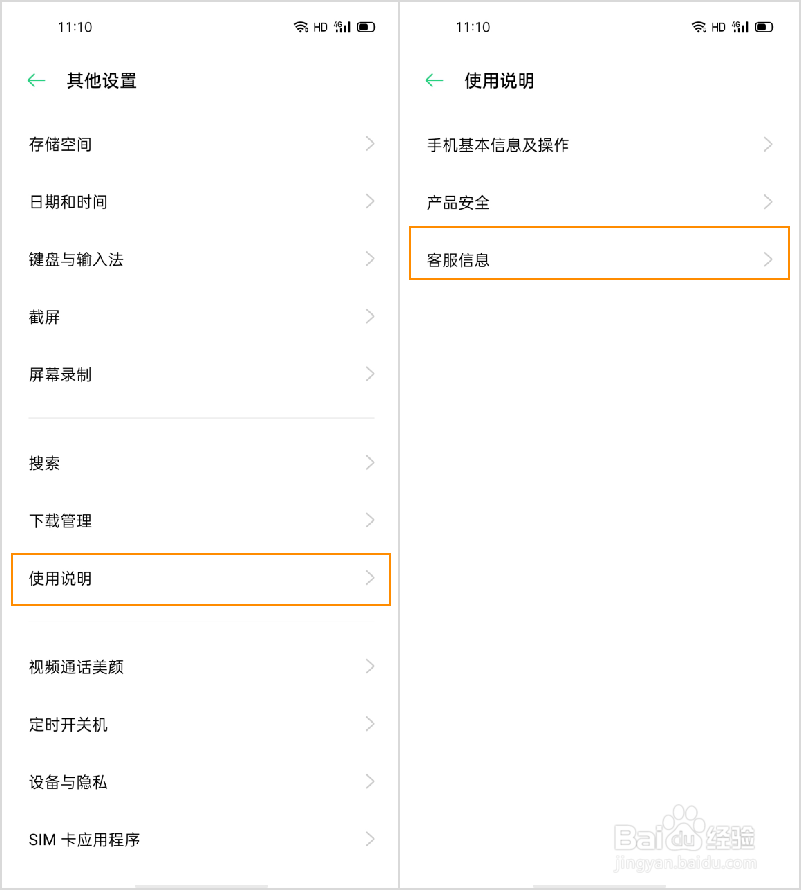Select highlighted 使用说明 entry
This screenshot has width=801, height=890.
(x=201, y=579)
